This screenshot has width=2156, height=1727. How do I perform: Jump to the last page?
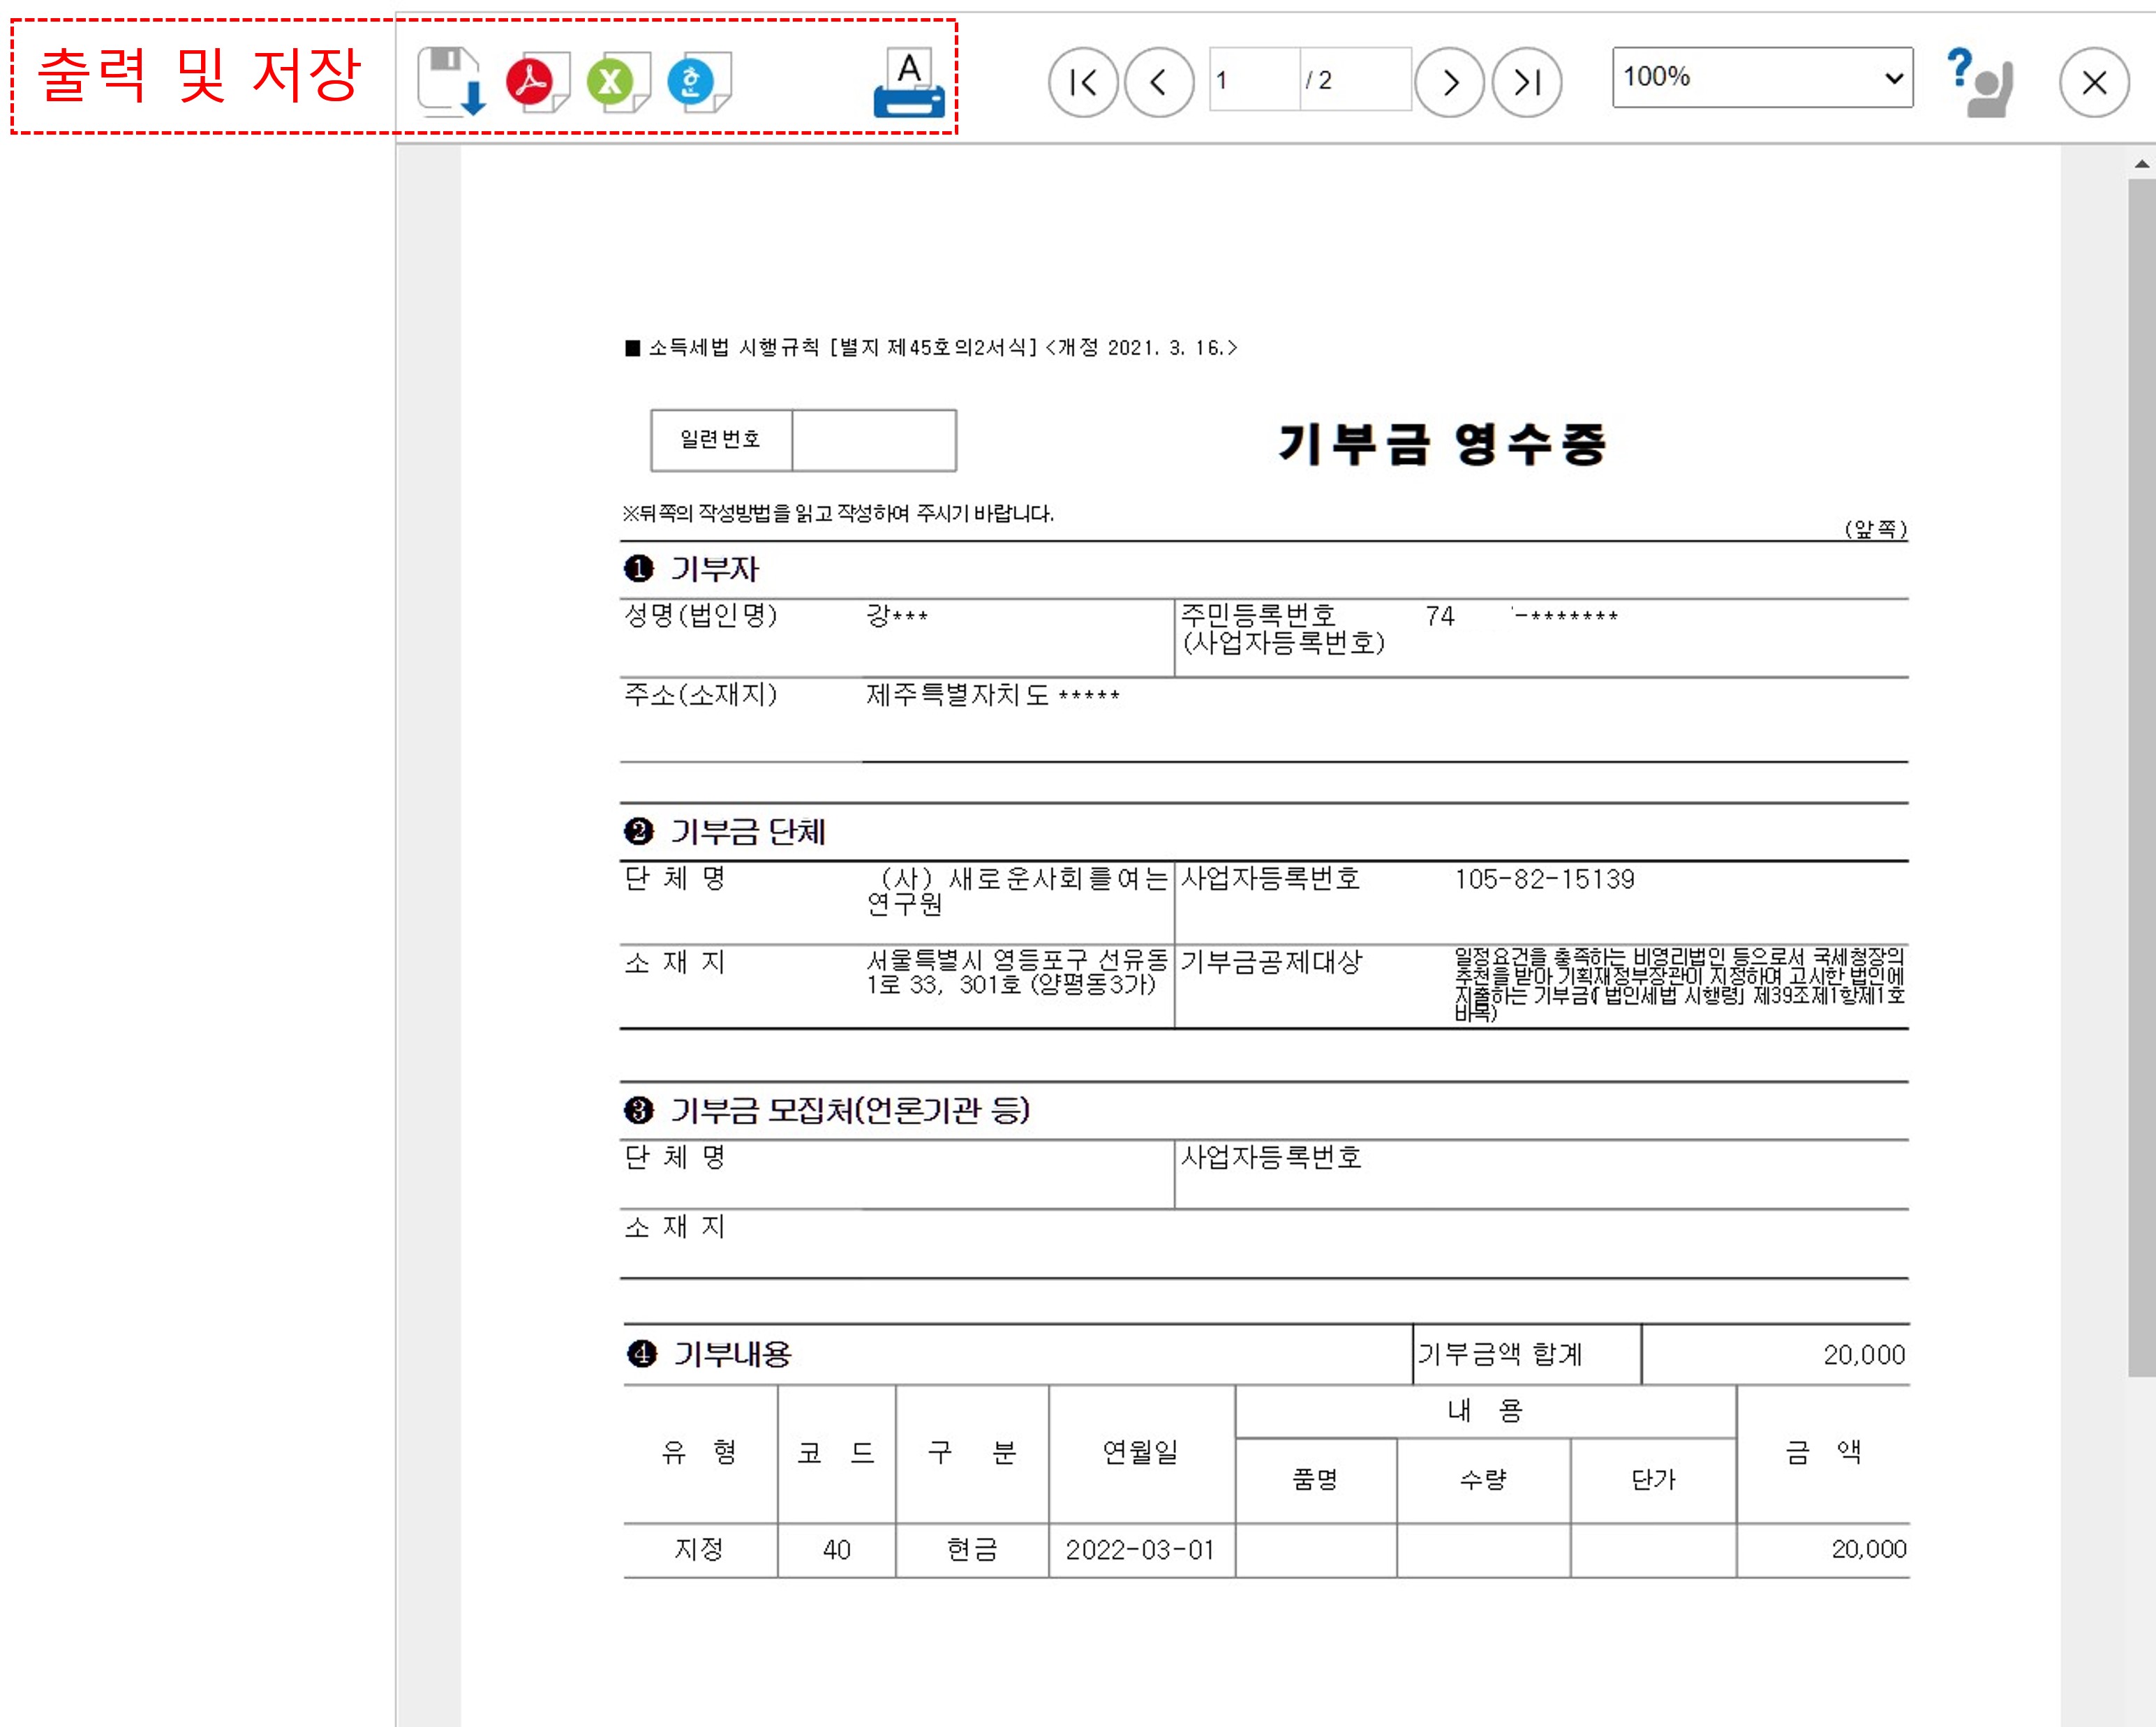[x=1527, y=82]
